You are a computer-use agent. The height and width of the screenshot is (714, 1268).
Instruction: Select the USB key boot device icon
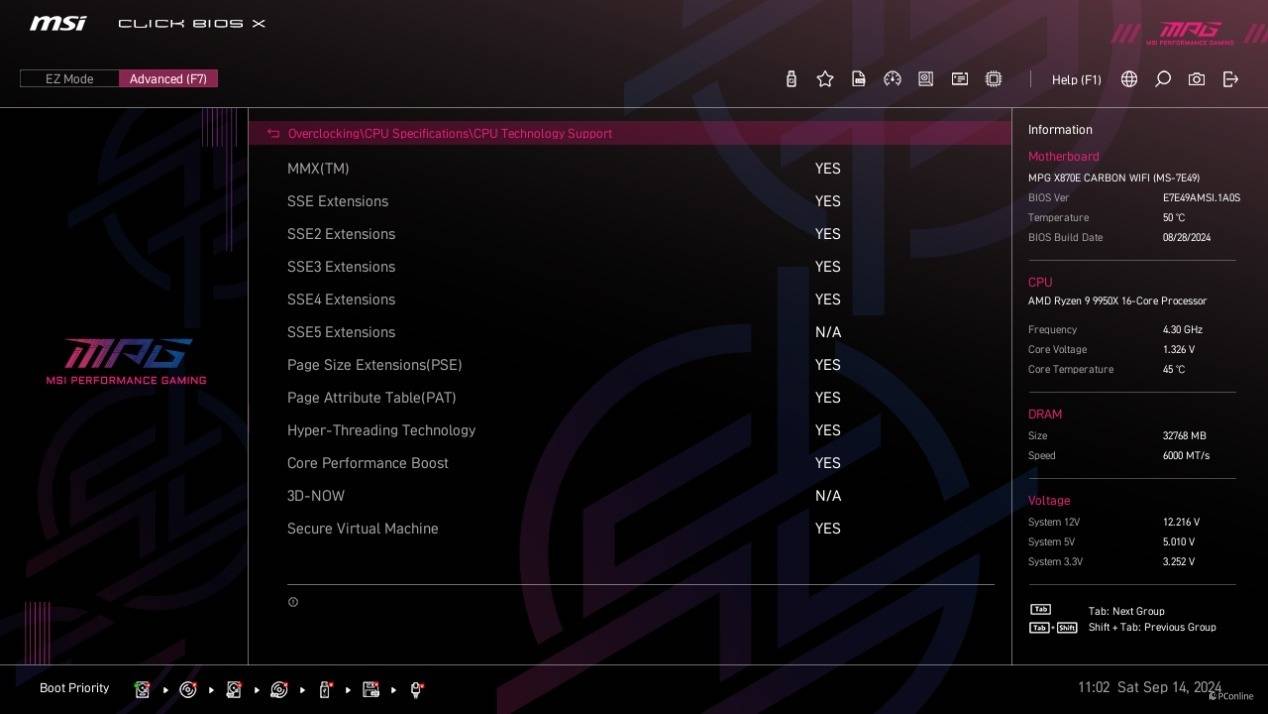coord(325,689)
